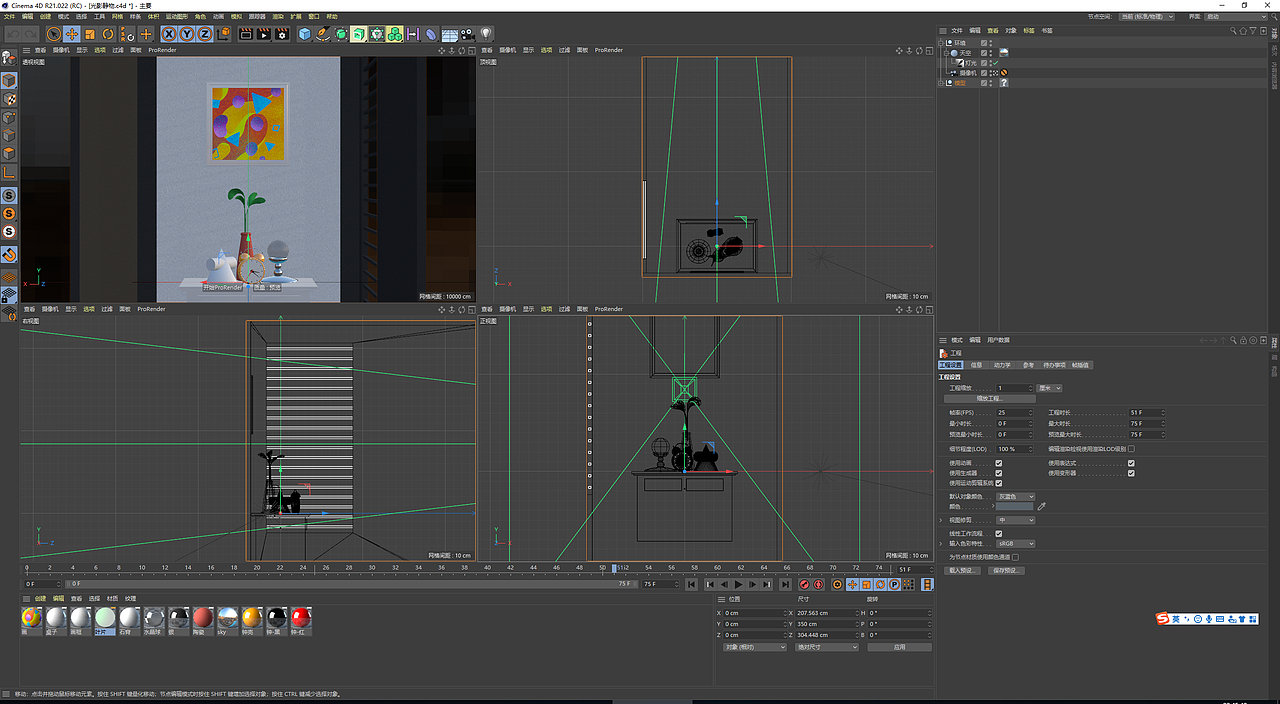Image resolution: width=1280 pixels, height=704 pixels.
Task: Switch to the 信息 tab in attributes
Action: pyautogui.click(x=977, y=365)
